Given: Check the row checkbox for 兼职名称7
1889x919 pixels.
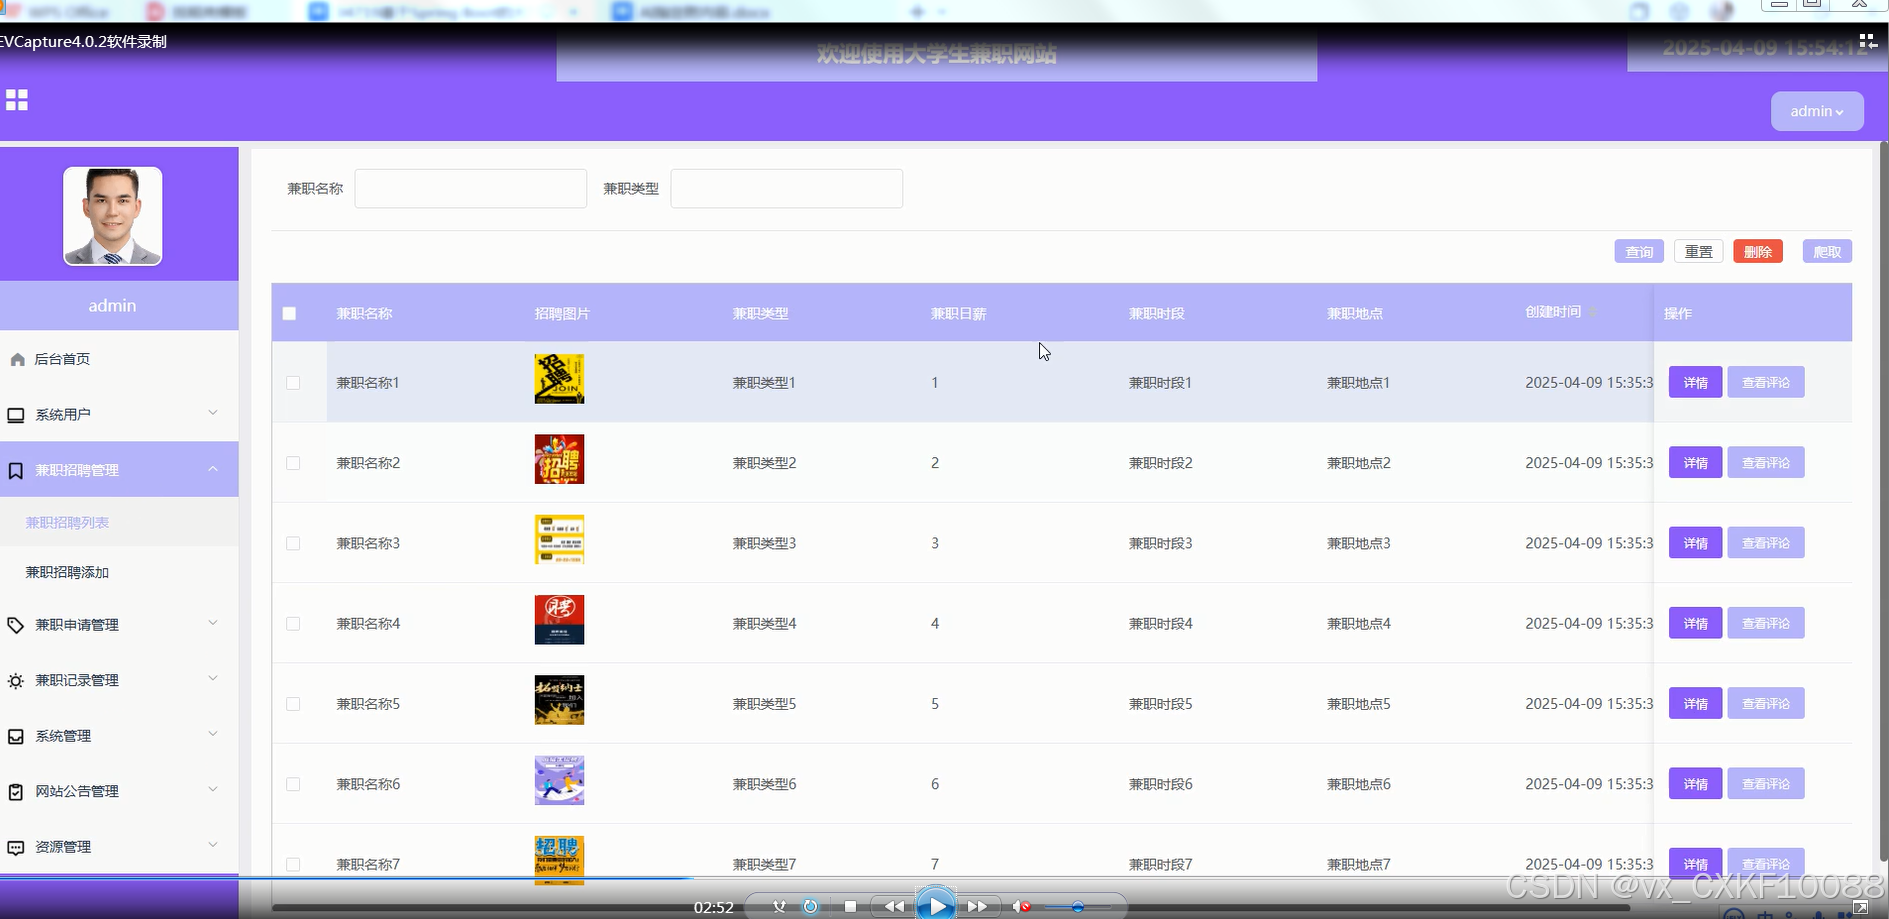Looking at the screenshot, I should point(293,864).
